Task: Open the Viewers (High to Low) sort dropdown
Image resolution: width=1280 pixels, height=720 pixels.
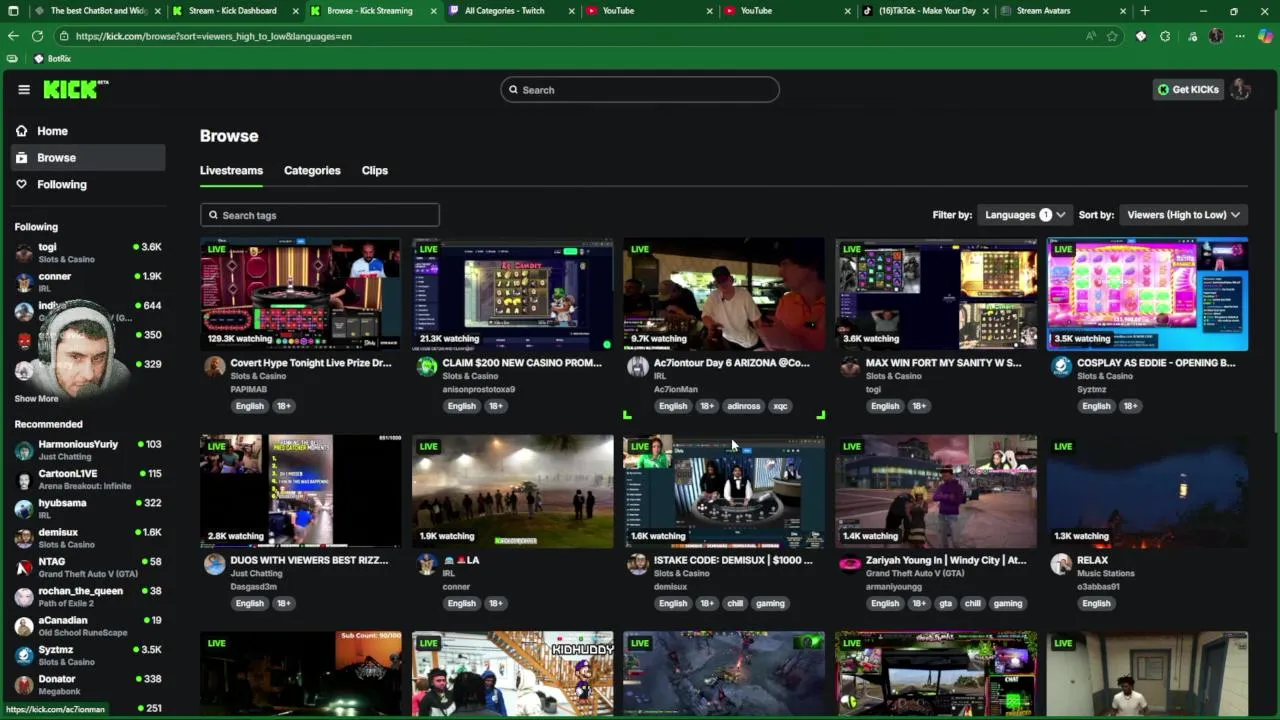Action: click(x=1184, y=215)
